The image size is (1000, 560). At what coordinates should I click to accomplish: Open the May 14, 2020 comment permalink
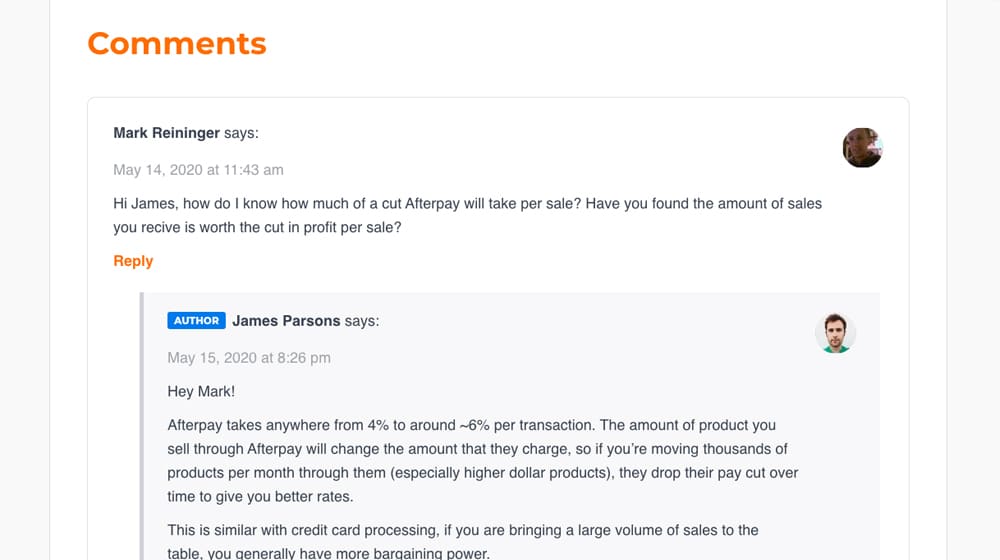point(198,170)
